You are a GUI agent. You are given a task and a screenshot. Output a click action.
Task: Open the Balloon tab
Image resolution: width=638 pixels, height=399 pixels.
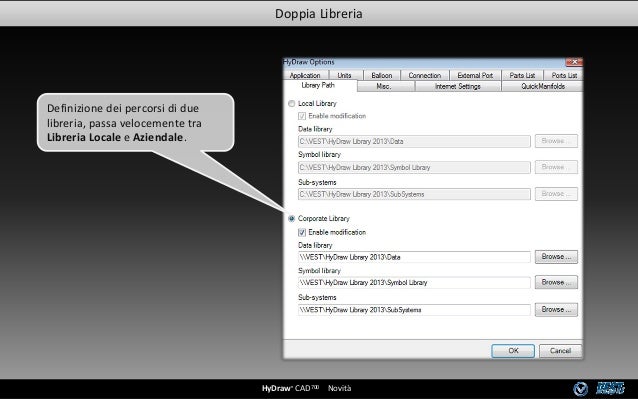pyautogui.click(x=382, y=75)
